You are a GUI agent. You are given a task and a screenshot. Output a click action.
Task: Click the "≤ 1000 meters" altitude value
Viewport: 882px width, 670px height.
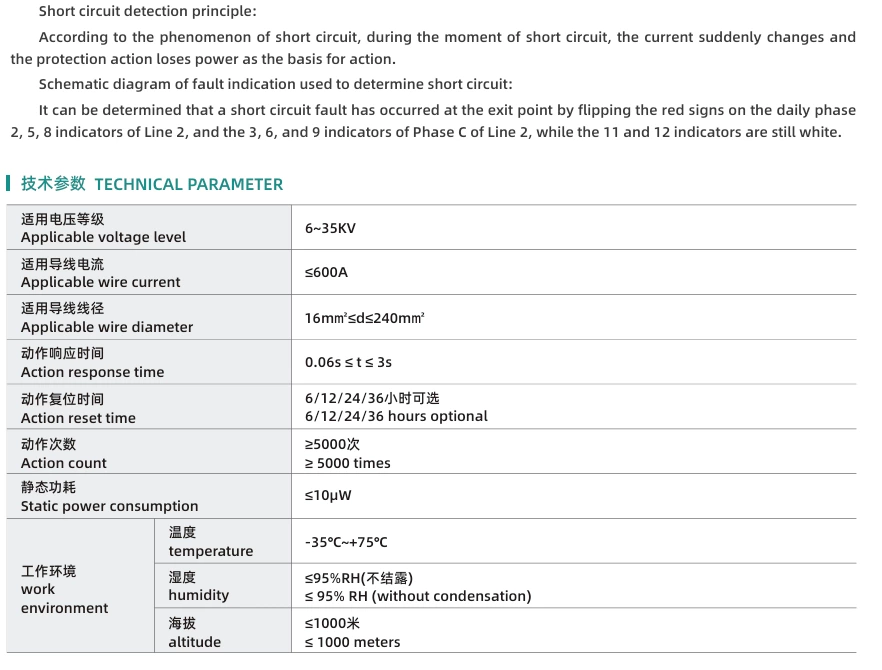(x=352, y=642)
